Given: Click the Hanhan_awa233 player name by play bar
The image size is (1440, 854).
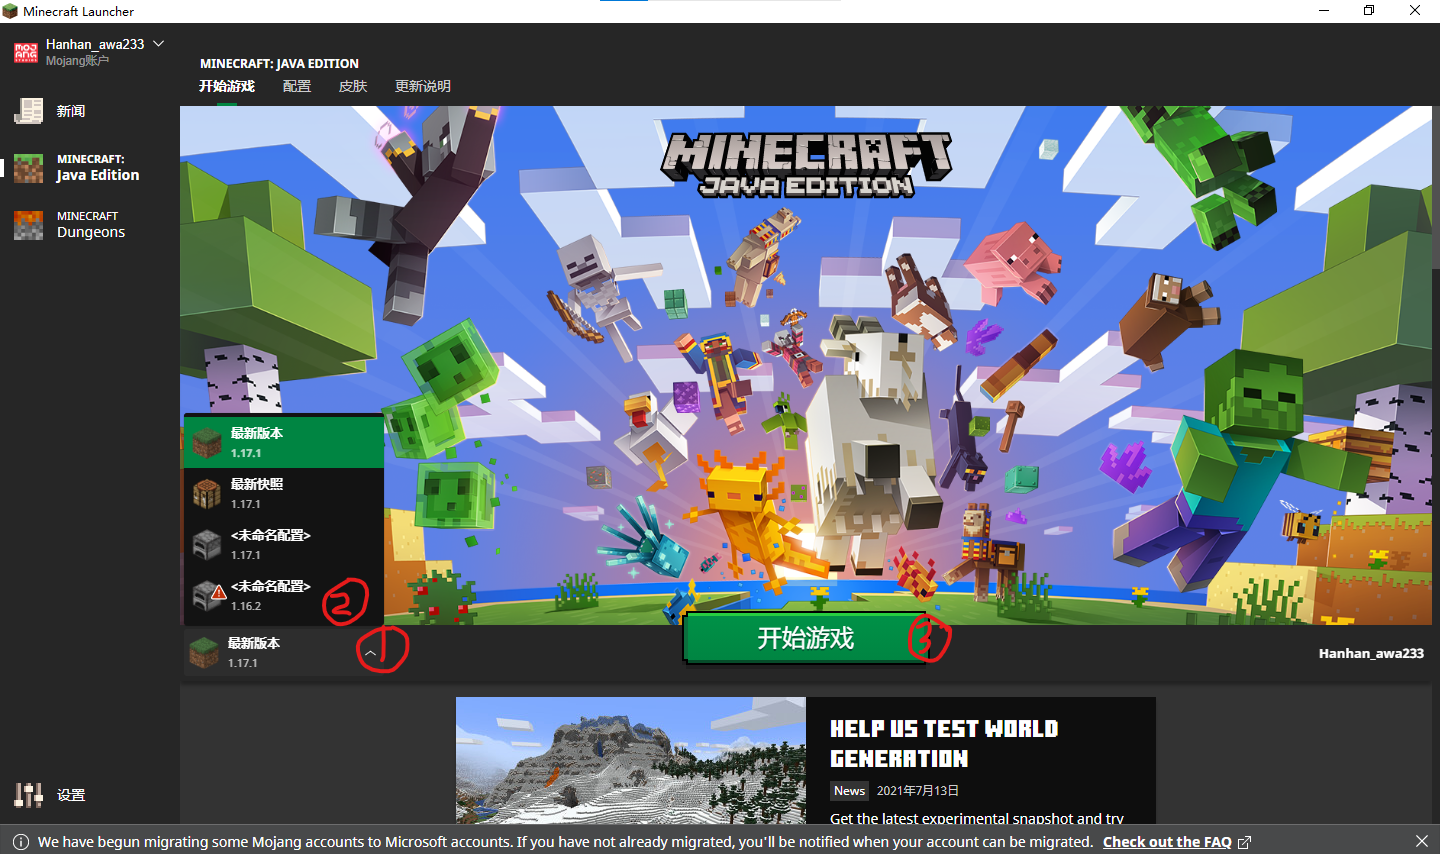Looking at the screenshot, I should 1371,653.
